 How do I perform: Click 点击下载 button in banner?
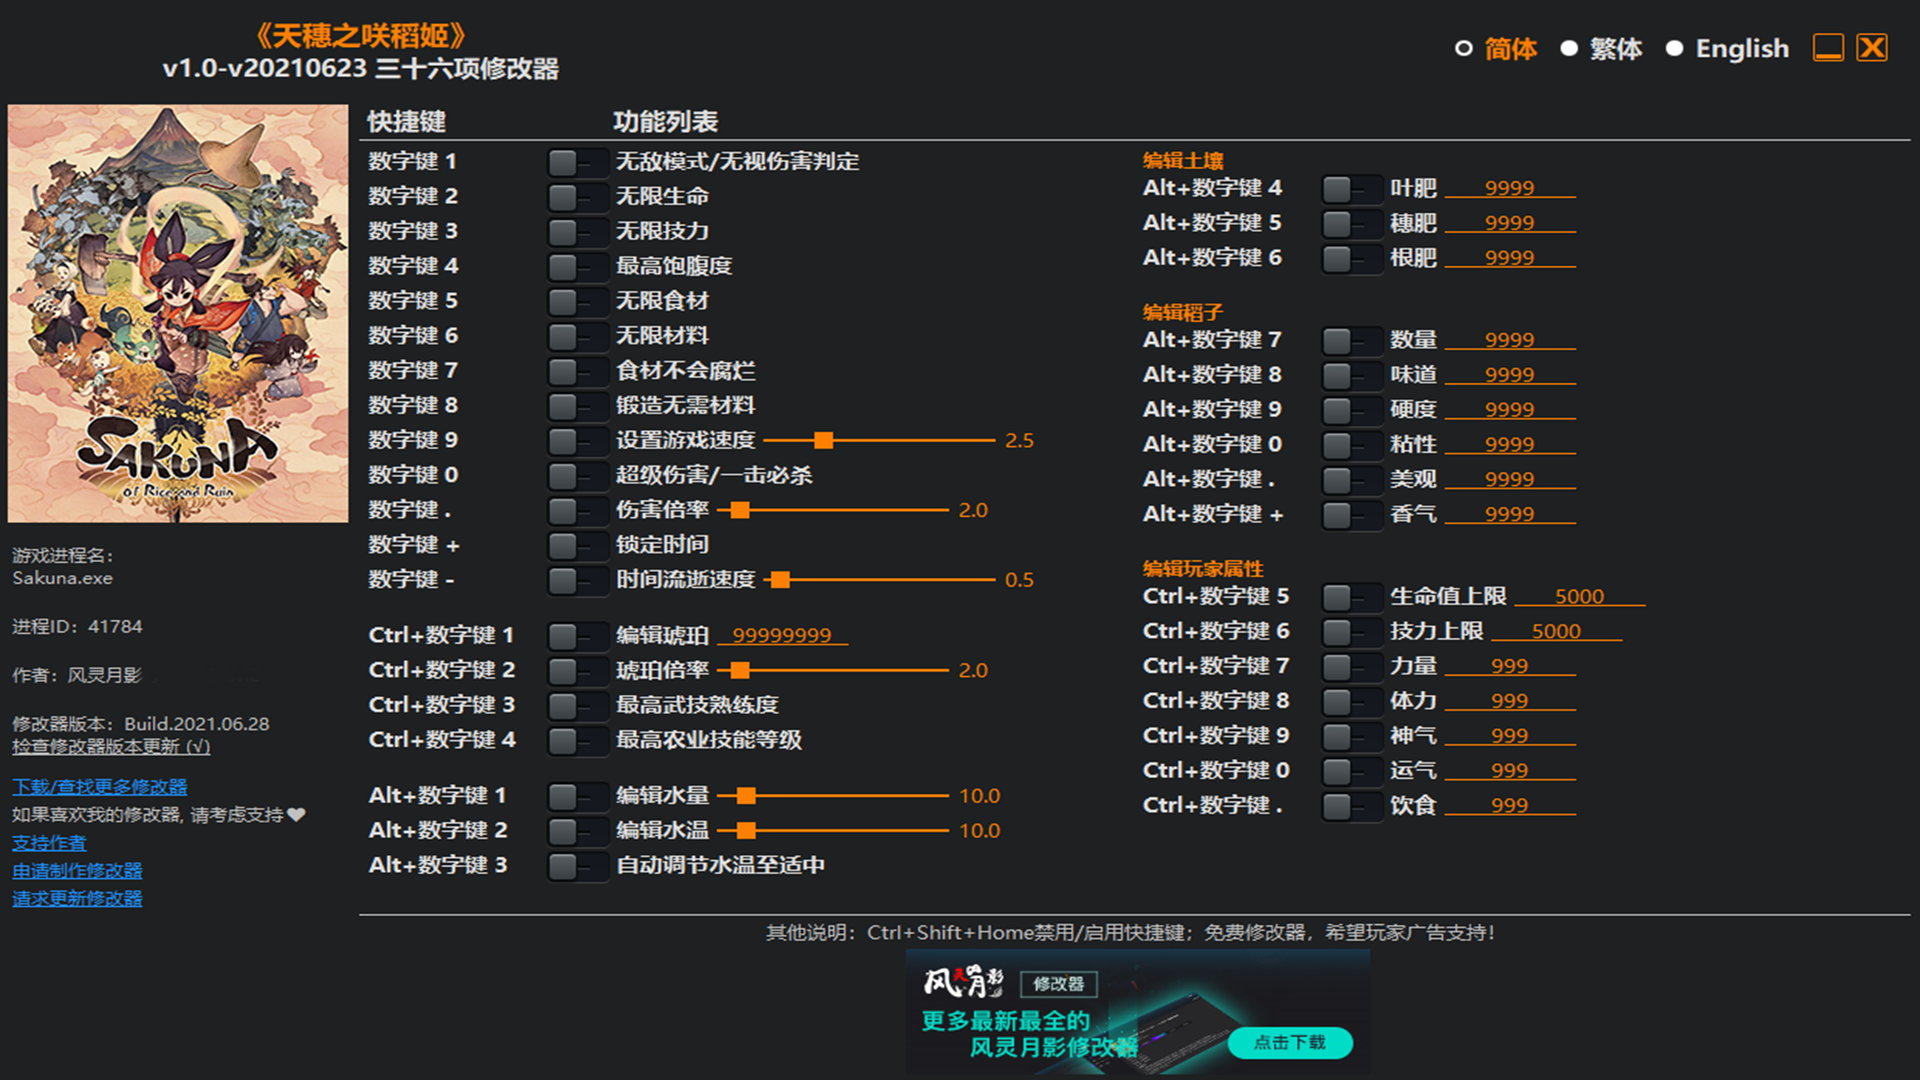(1289, 1042)
